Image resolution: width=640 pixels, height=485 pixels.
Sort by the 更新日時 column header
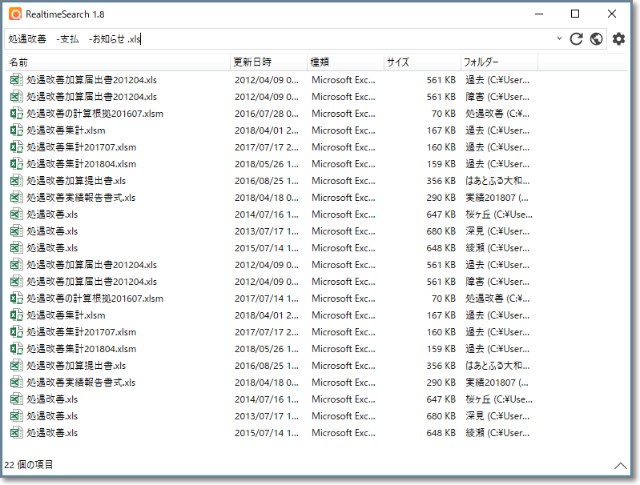click(x=252, y=62)
